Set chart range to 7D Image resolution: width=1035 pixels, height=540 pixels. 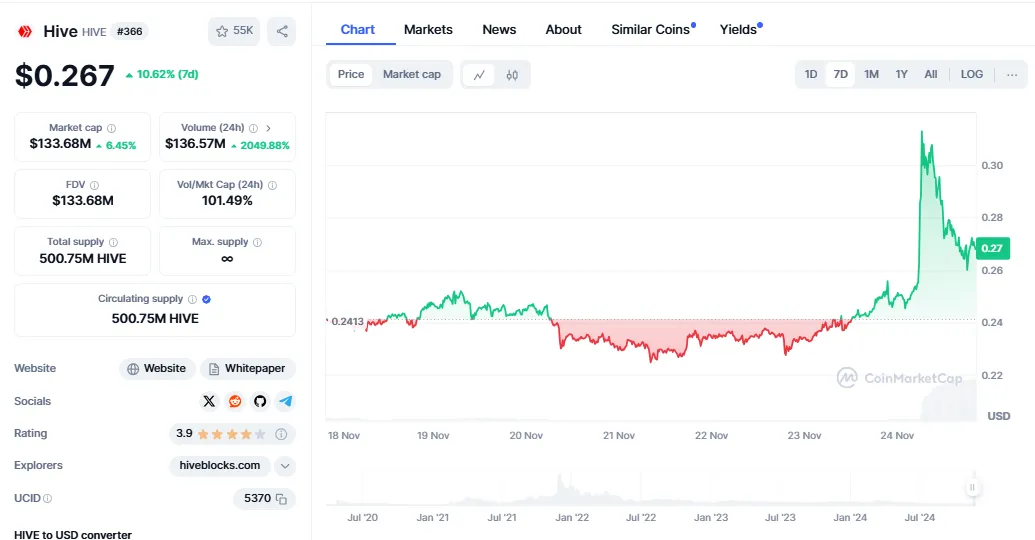[840, 75]
